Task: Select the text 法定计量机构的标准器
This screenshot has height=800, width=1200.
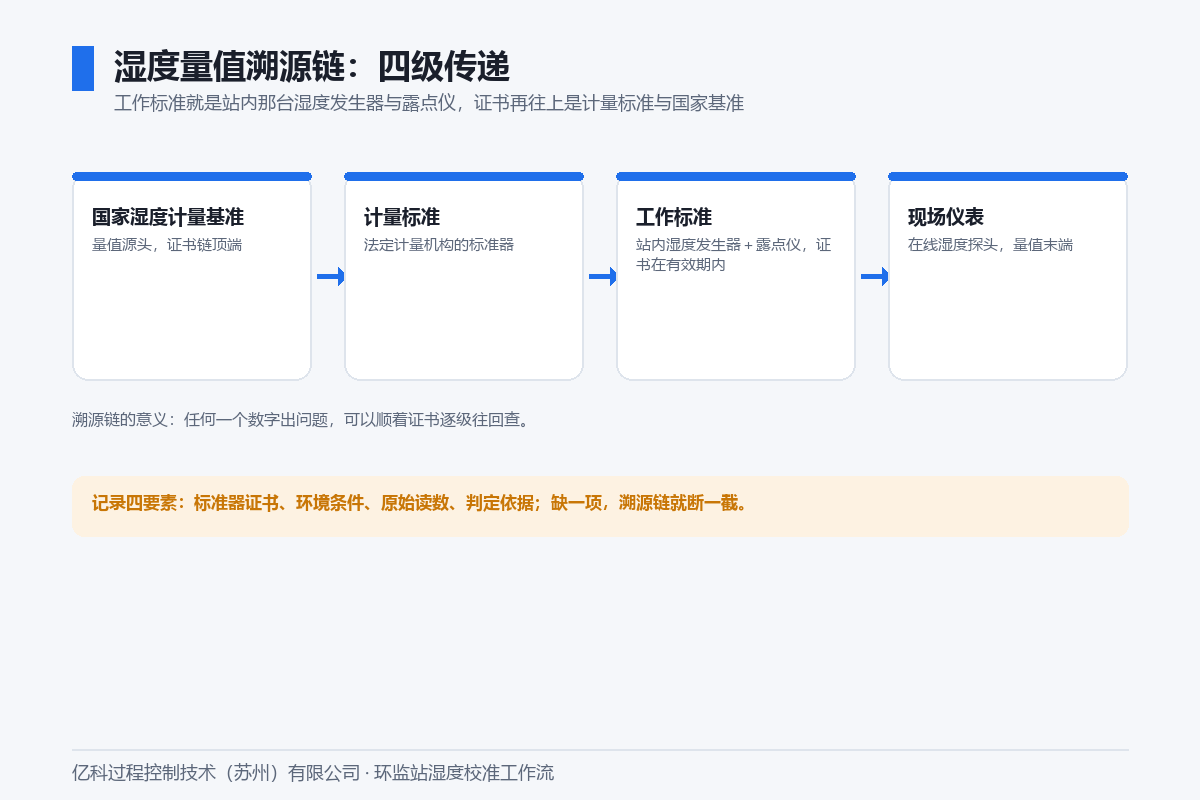Action: coord(439,245)
